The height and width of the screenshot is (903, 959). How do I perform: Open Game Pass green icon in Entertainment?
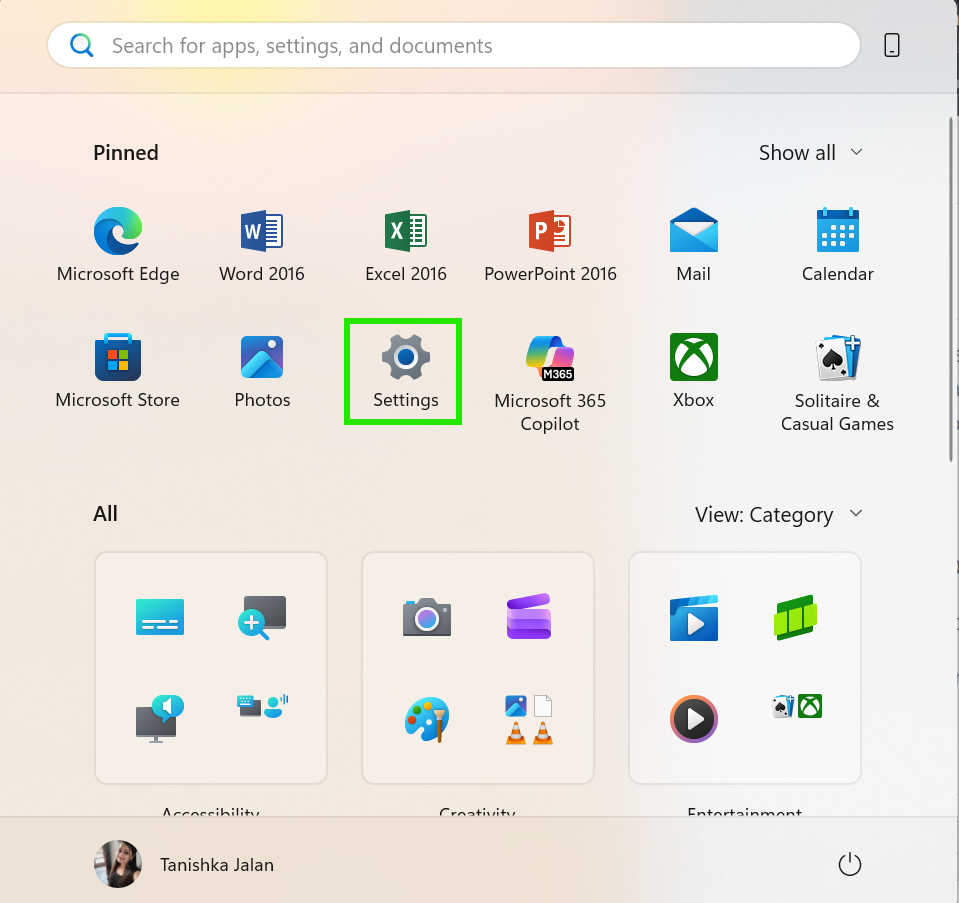coord(796,617)
